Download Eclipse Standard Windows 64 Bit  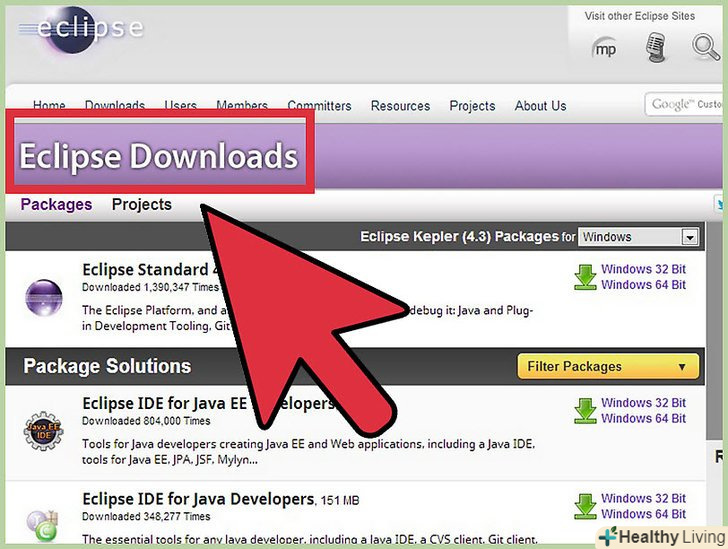tap(643, 285)
